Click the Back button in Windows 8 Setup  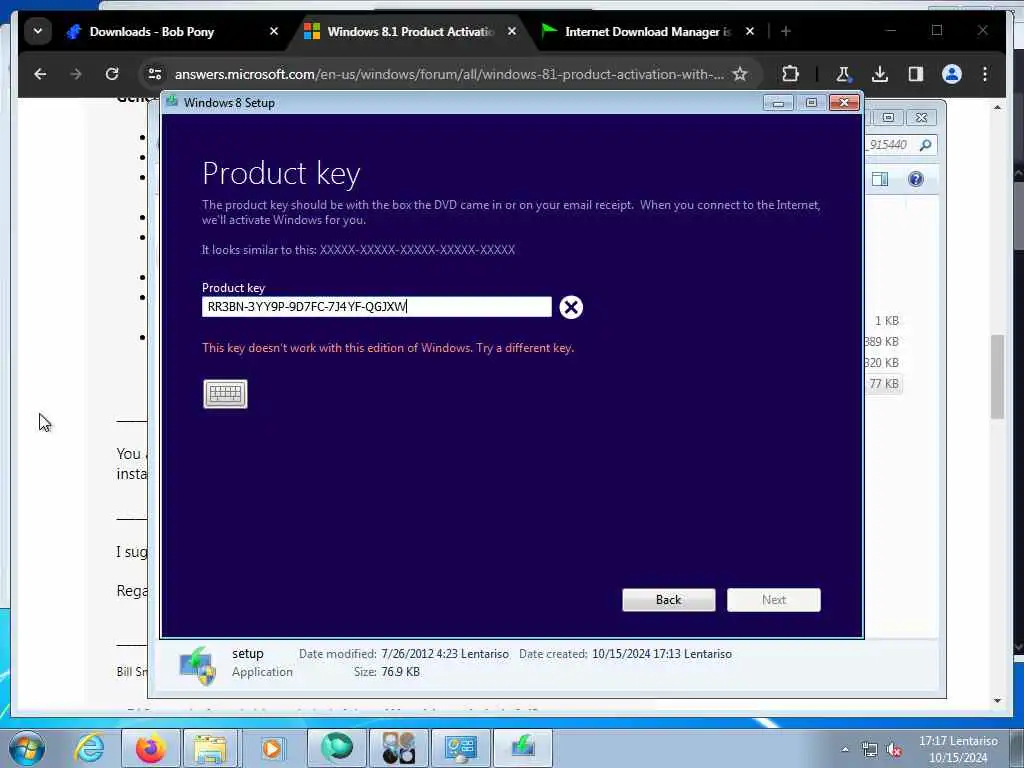click(x=669, y=600)
